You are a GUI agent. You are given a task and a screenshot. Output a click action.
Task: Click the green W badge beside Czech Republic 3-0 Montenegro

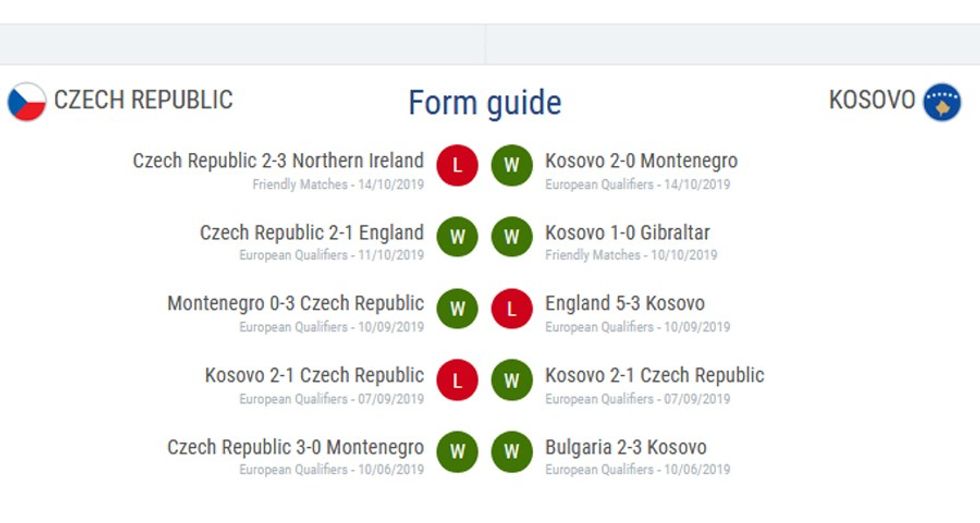[x=457, y=453]
